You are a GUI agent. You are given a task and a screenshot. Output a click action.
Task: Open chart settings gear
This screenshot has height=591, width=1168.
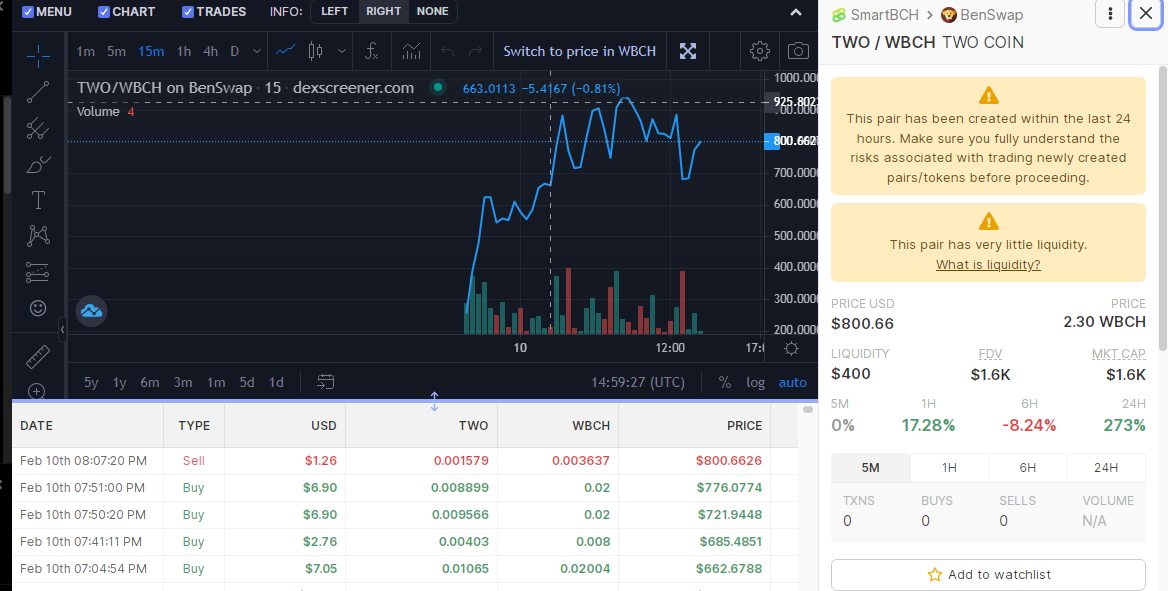pyautogui.click(x=759, y=51)
